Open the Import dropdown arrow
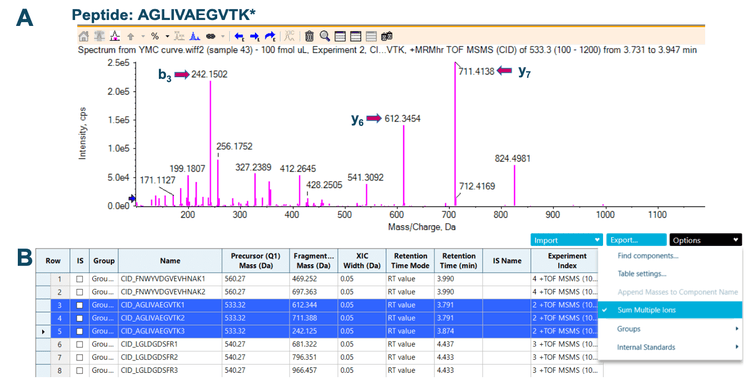This screenshot has height=382, width=750. [x=597, y=240]
